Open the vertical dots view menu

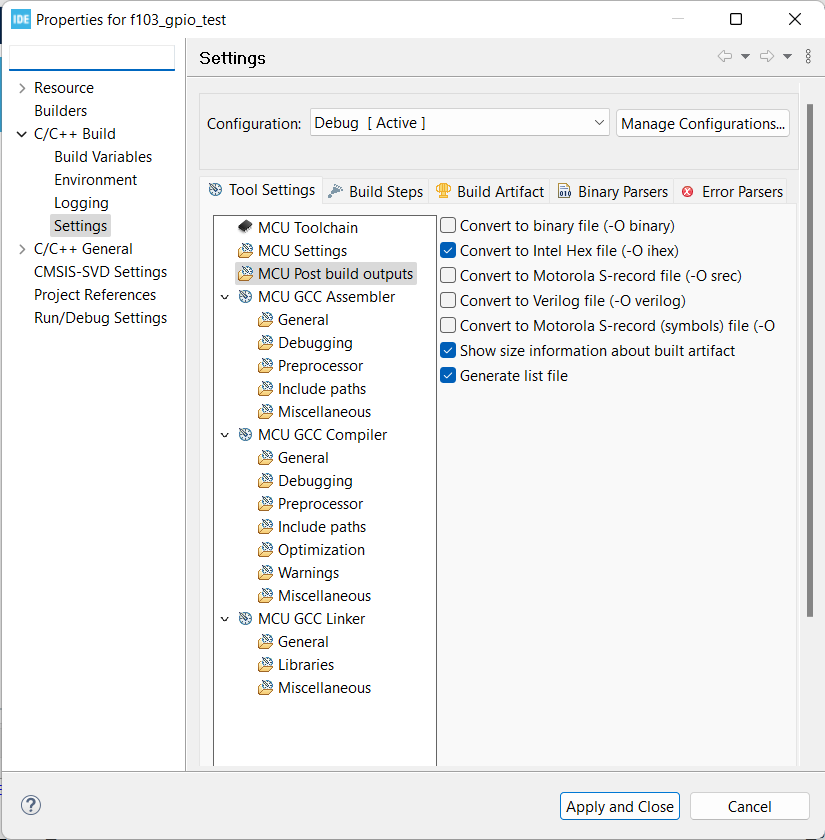tap(808, 56)
